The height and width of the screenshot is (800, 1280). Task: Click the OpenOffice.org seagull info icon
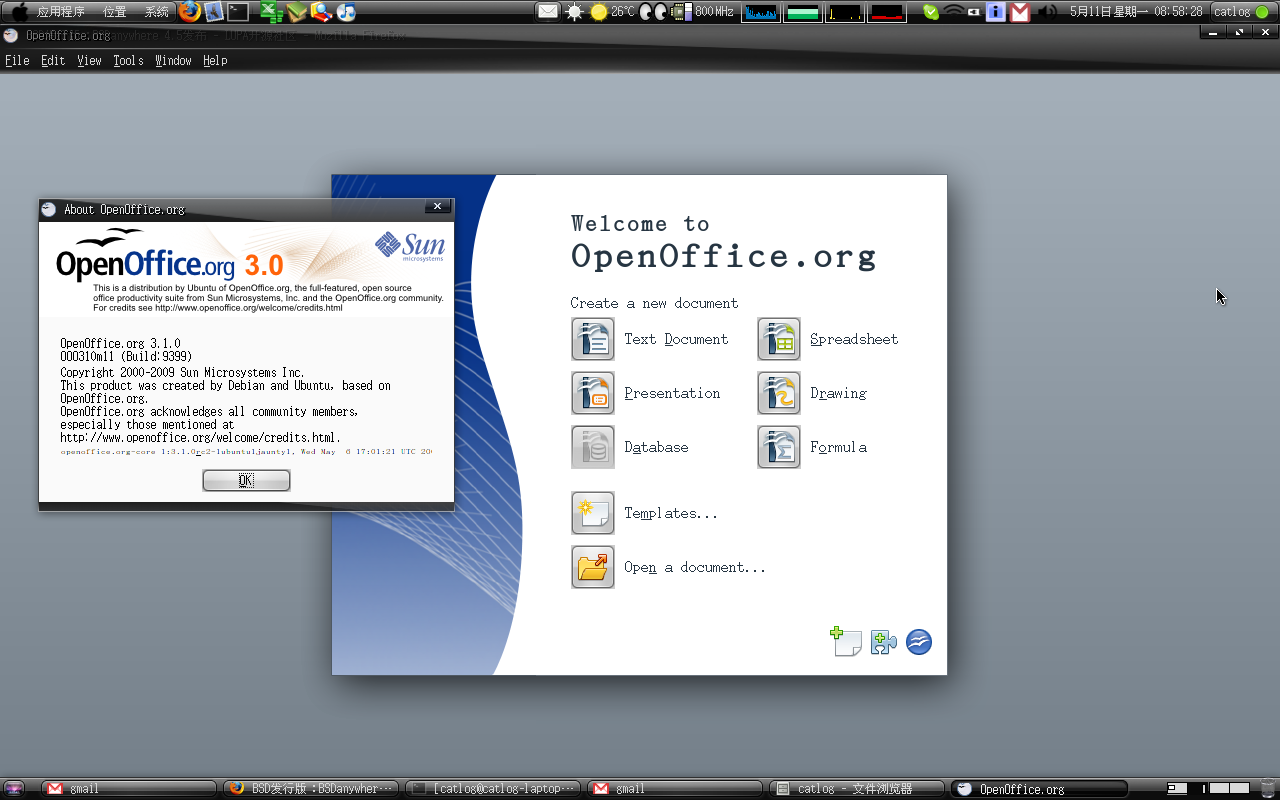919,642
